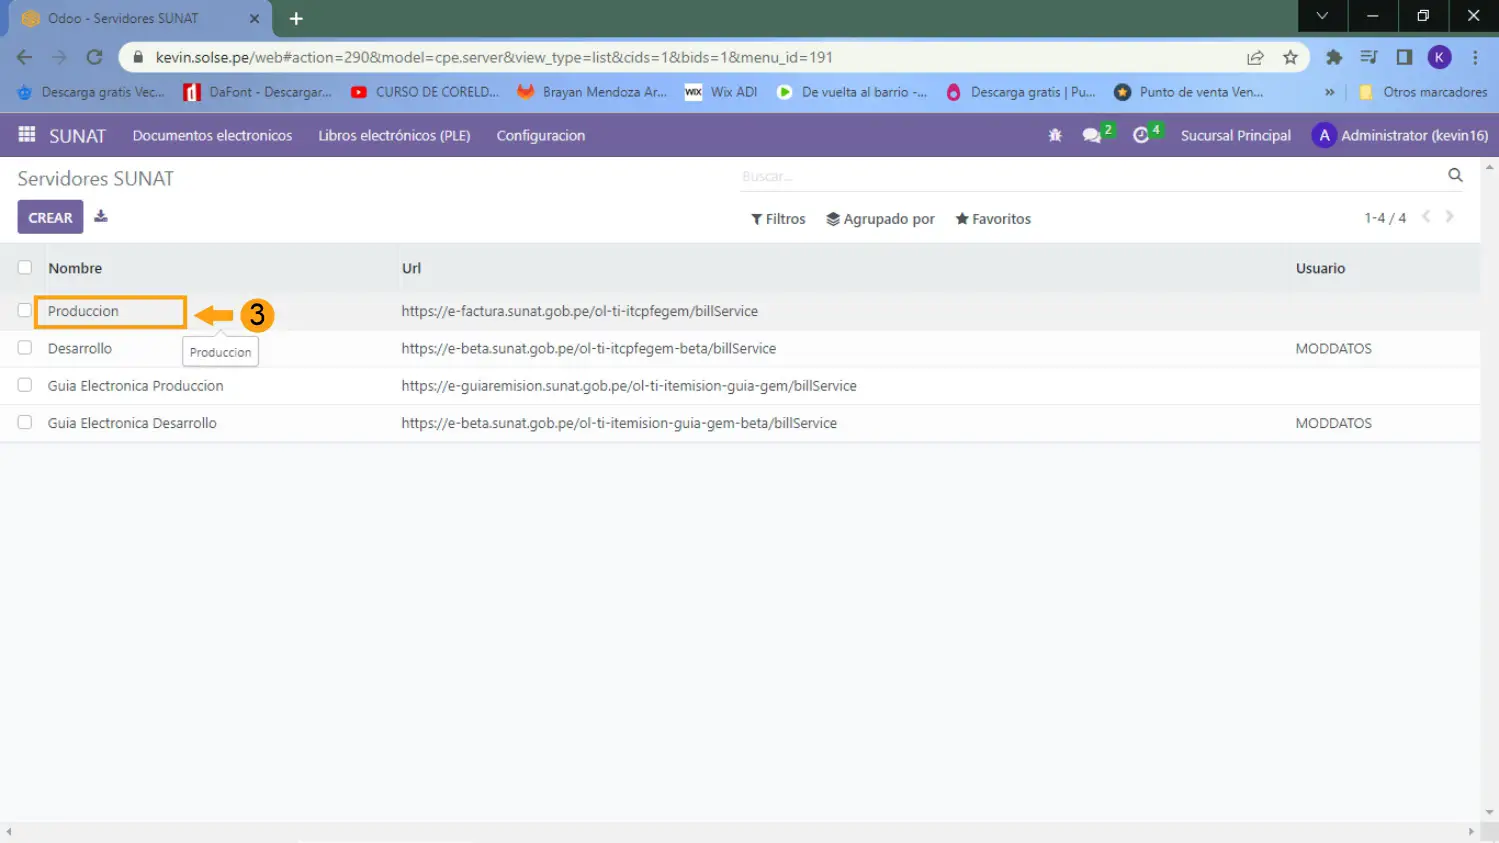Click the share page icon in address bar
This screenshot has height=843, width=1499.
pyautogui.click(x=1255, y=57)
